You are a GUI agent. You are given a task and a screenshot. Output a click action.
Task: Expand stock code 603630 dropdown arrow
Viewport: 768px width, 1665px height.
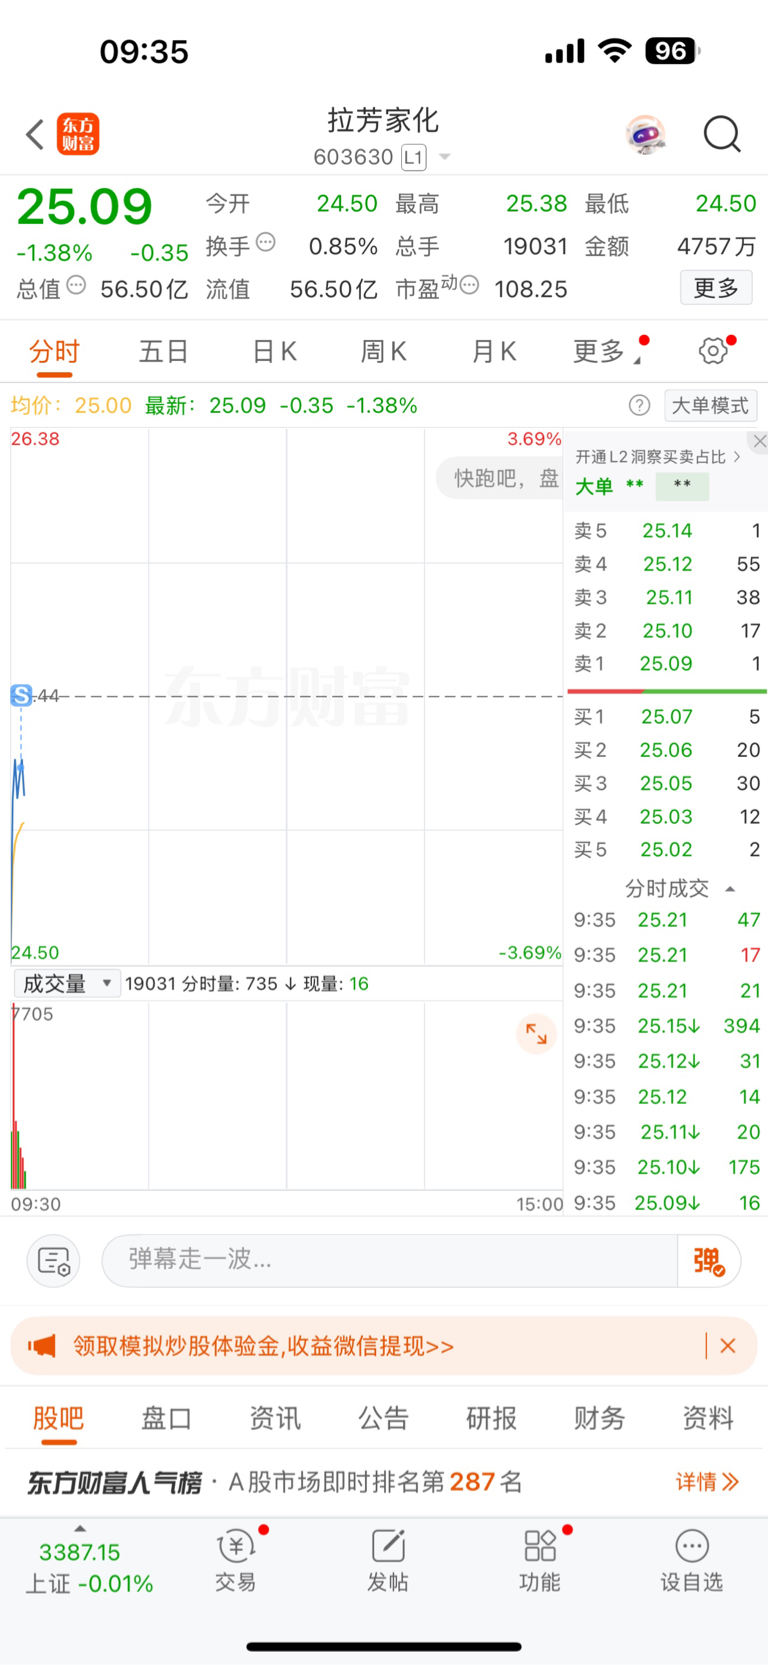click(x=445, y=157)
